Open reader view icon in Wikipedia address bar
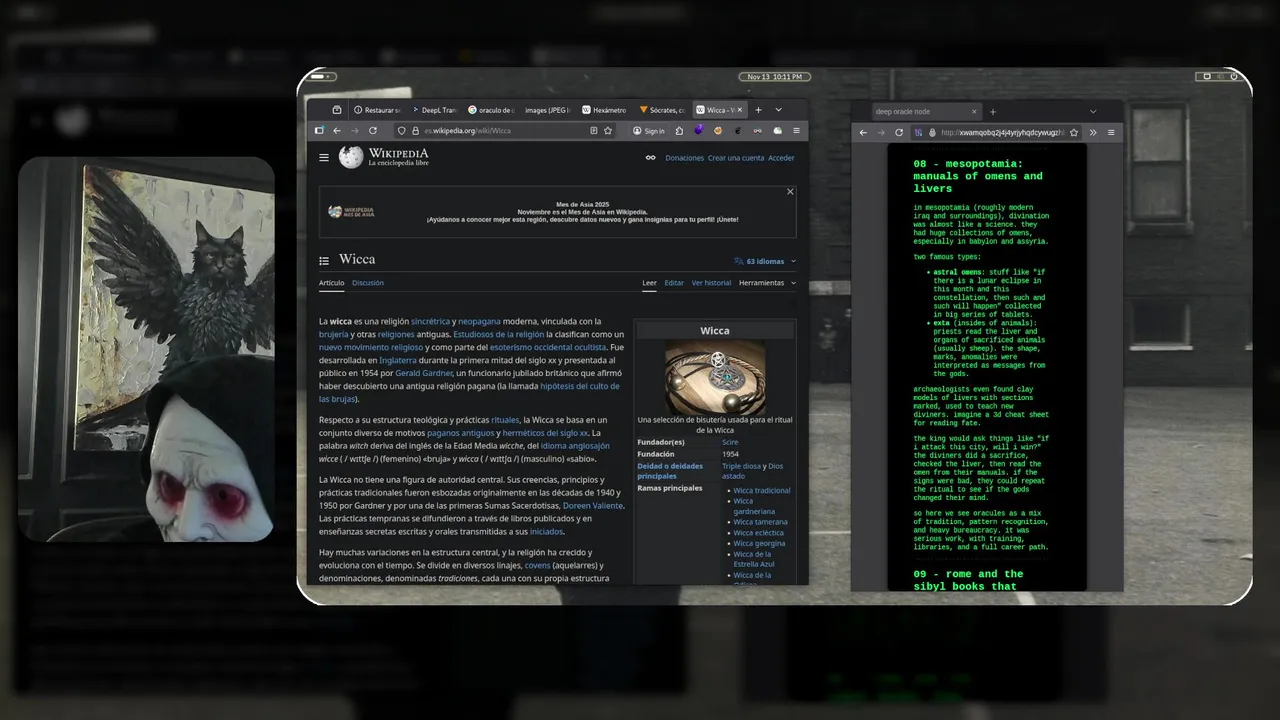This screenshot has height=720, width=1280. (594, 131)
